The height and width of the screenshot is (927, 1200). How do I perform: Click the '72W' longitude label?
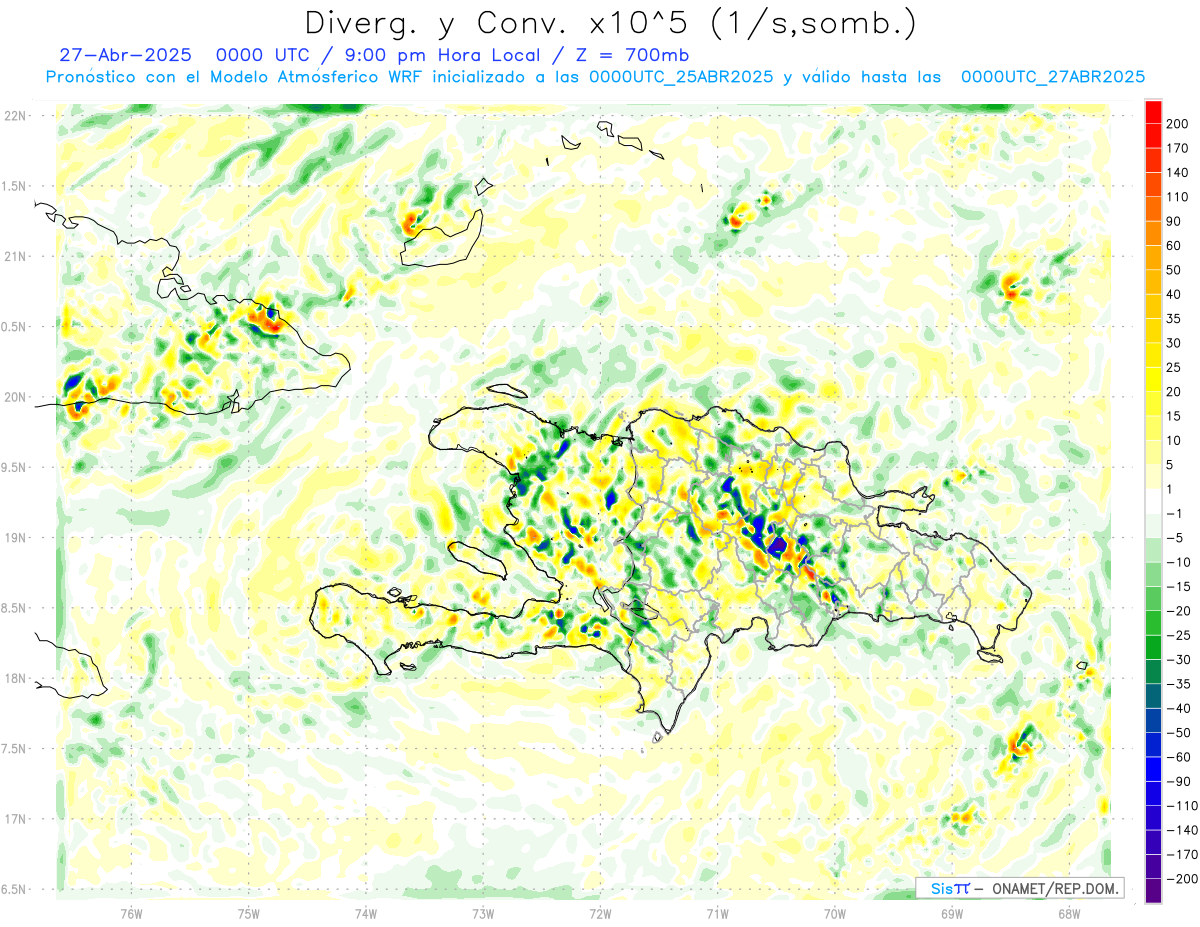600,912
